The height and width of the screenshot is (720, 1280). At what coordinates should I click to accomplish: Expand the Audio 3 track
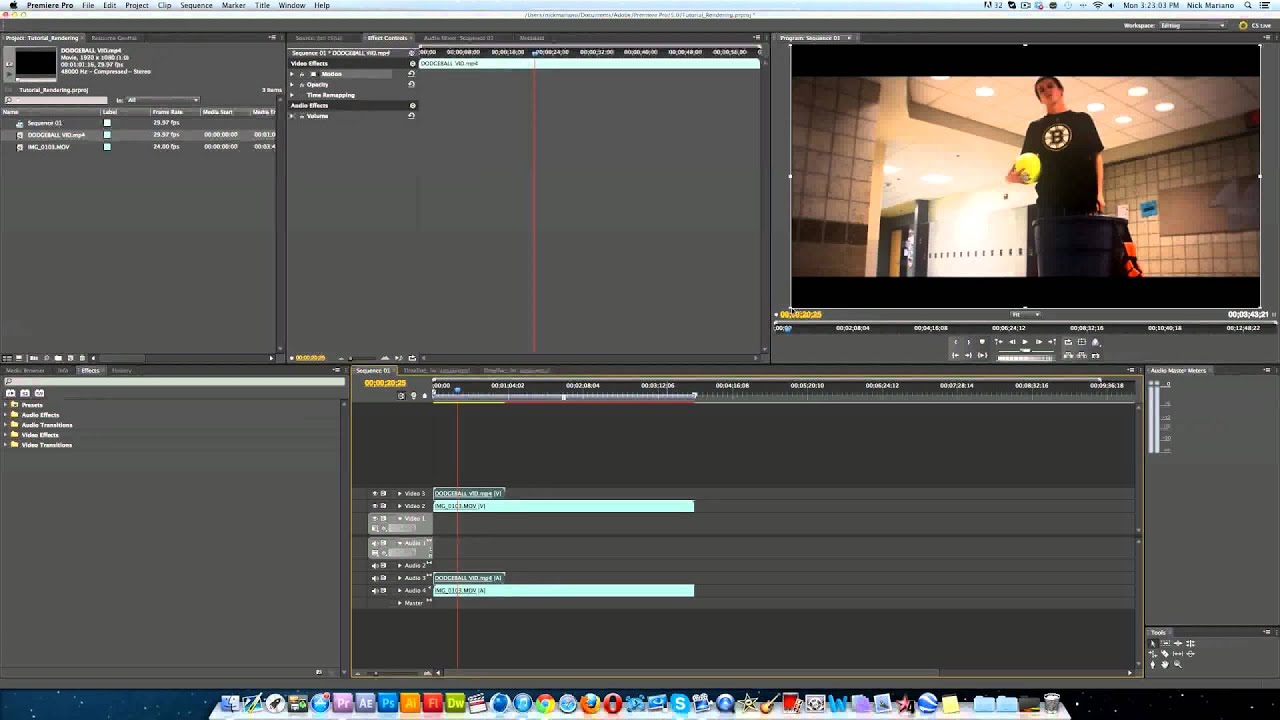400,578
